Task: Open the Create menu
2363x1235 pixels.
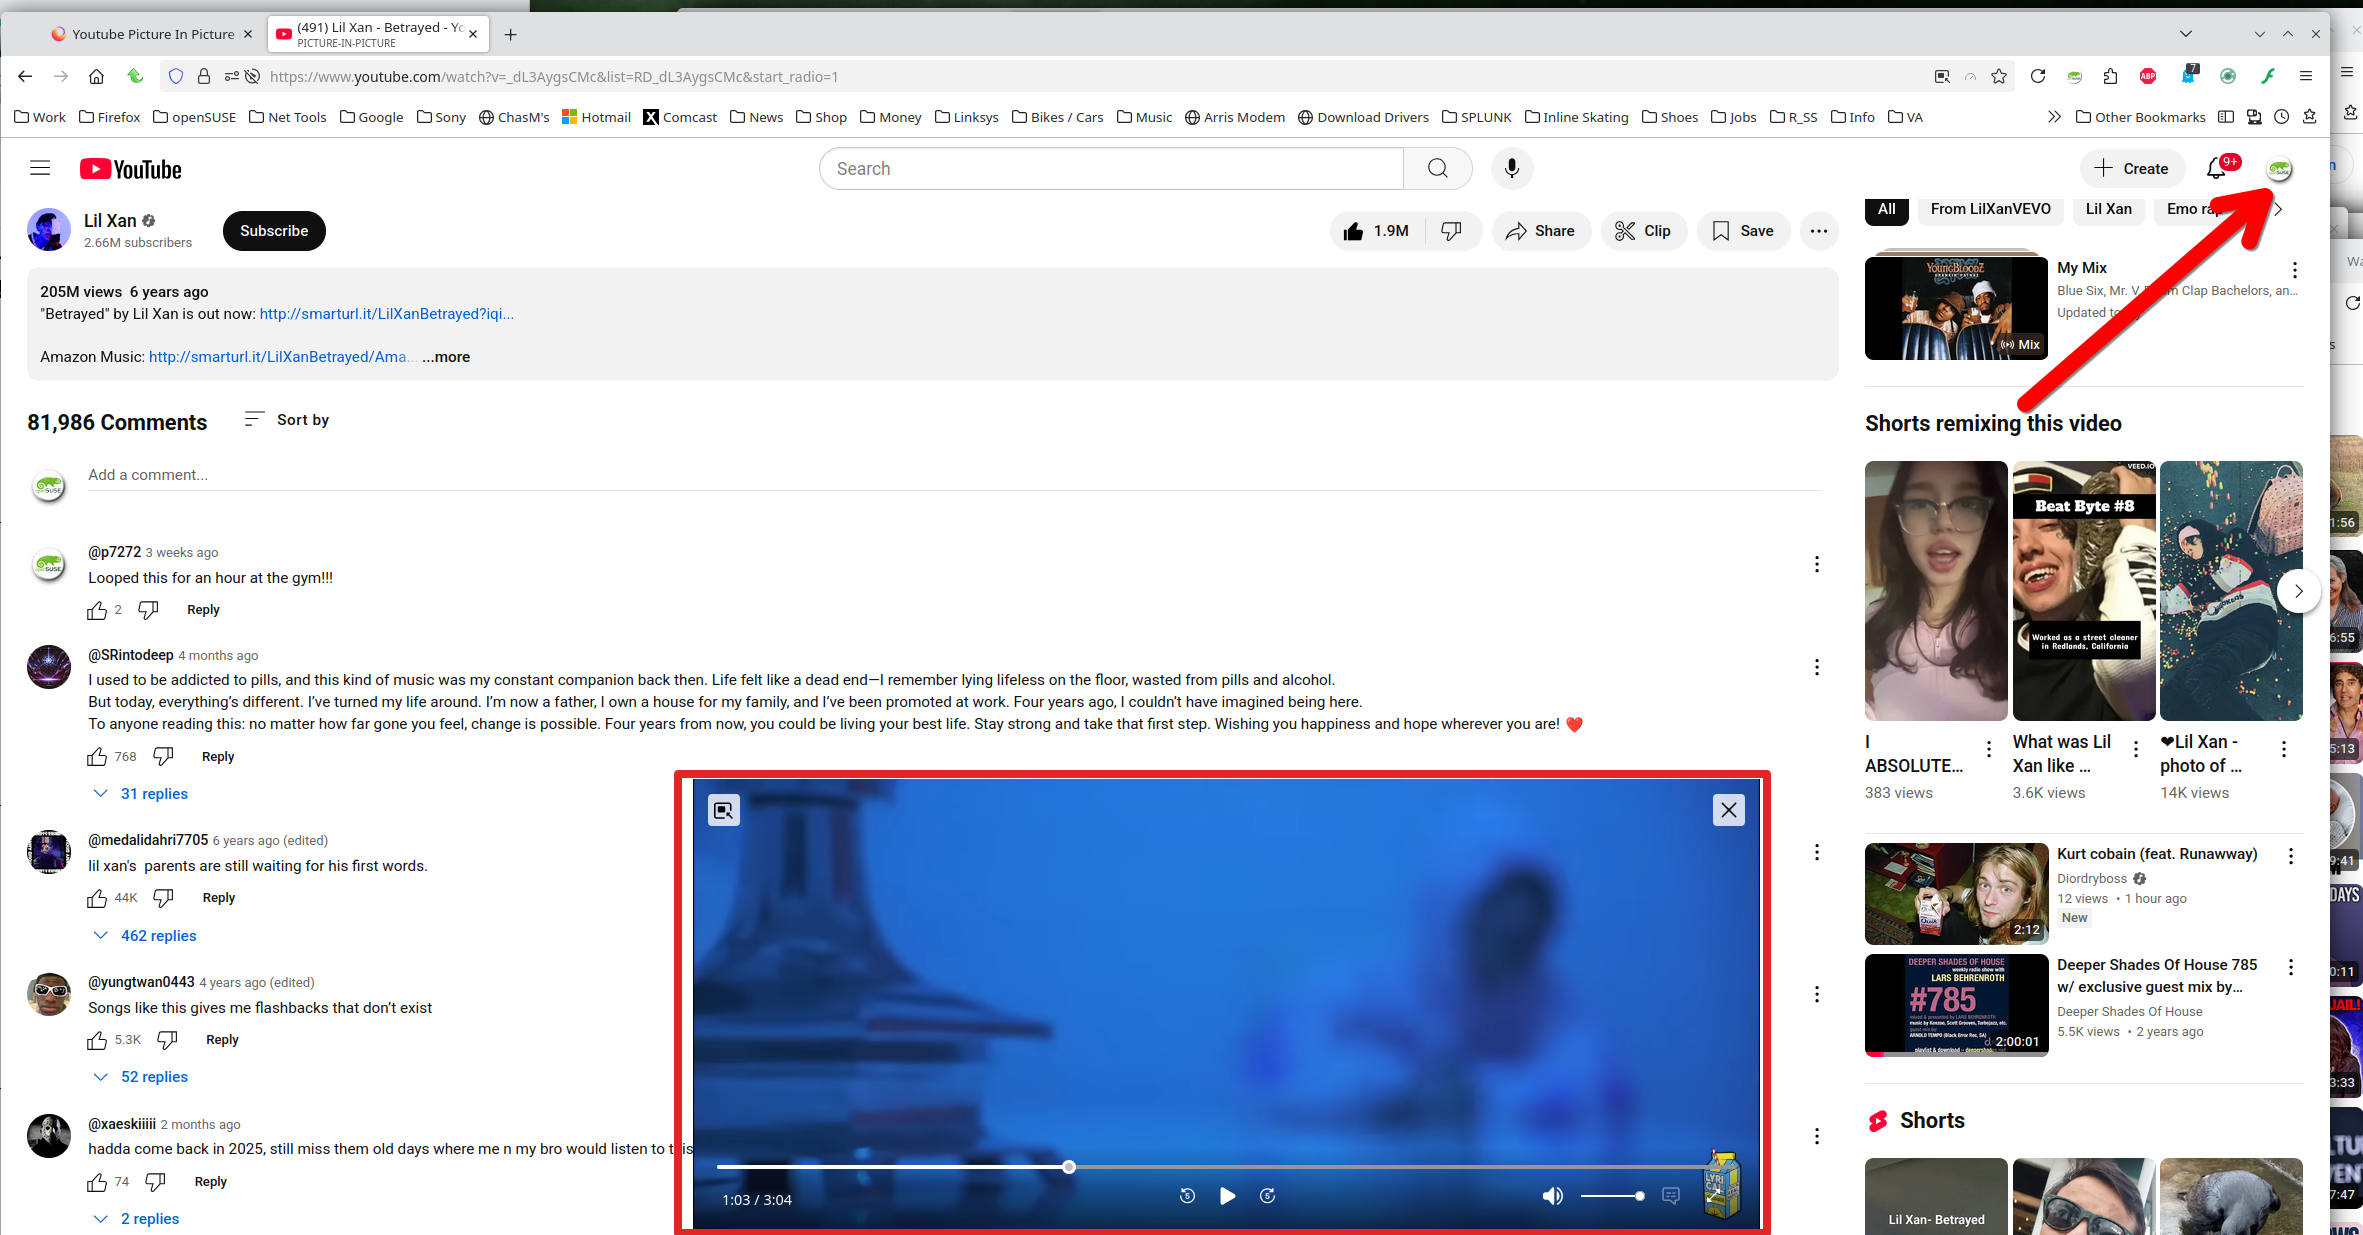Action: pos(2131,168)
